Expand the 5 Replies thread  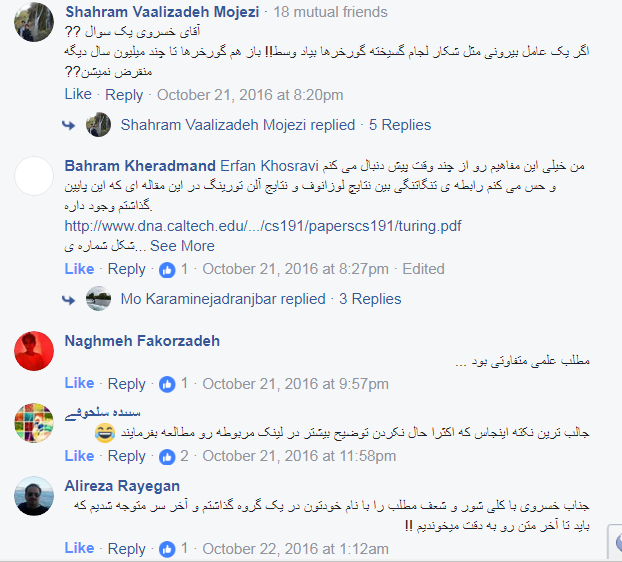(x=400, y=125)
